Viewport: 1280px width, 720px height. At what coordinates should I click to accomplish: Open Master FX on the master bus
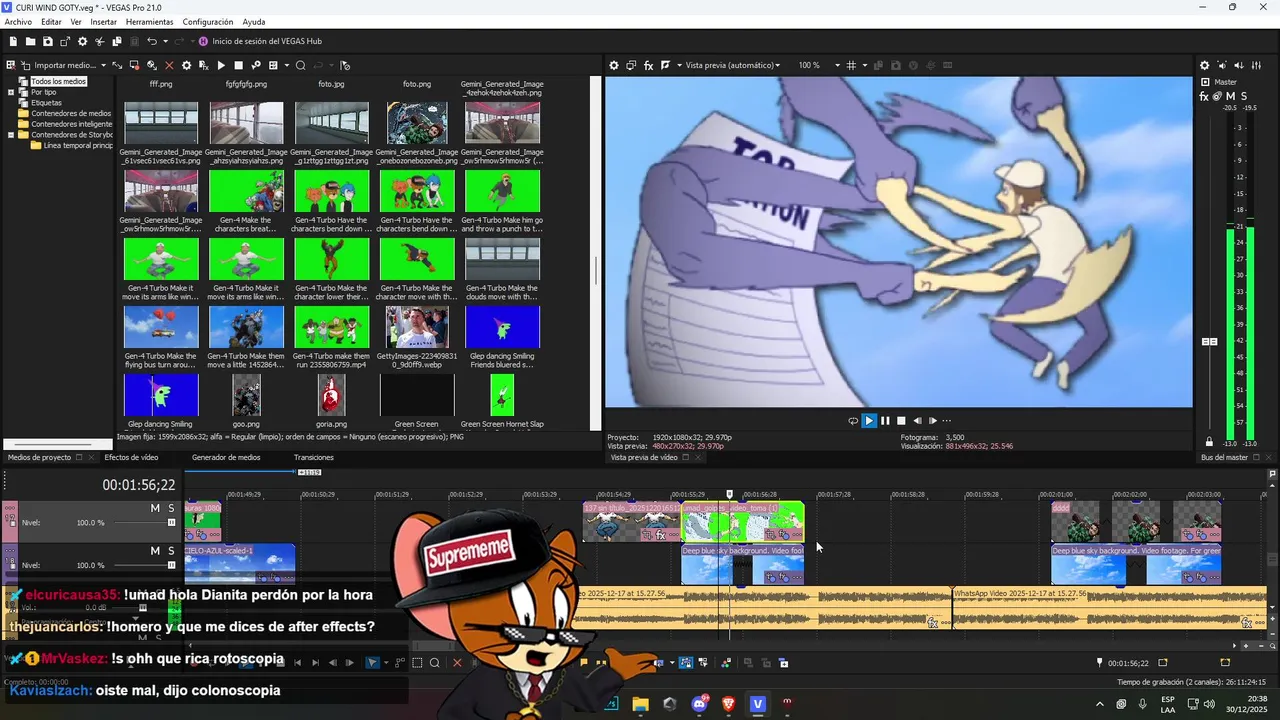[1204, 96]
